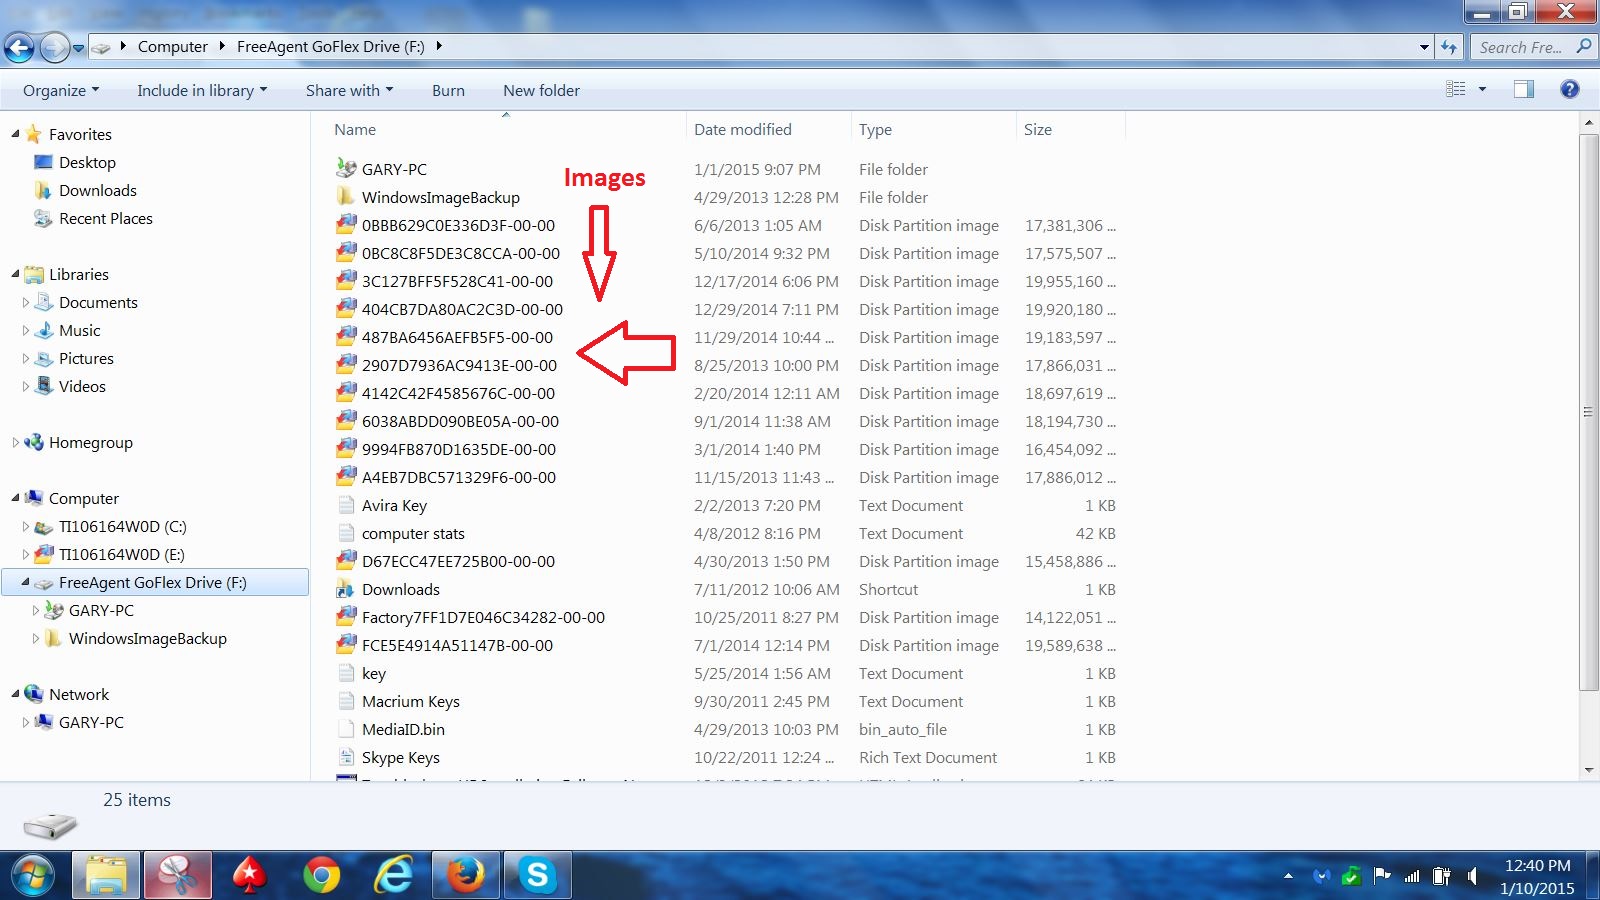The image size is (1600, 900).
Task: Open the Share with menu
Action: coord(349,90)
